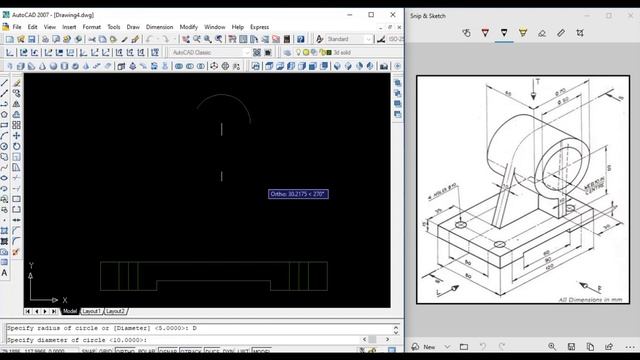Select the Cone modeling tool

(42, 66)
